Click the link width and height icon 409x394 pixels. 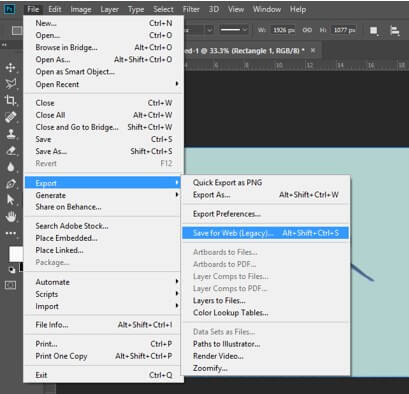point(307,30)
